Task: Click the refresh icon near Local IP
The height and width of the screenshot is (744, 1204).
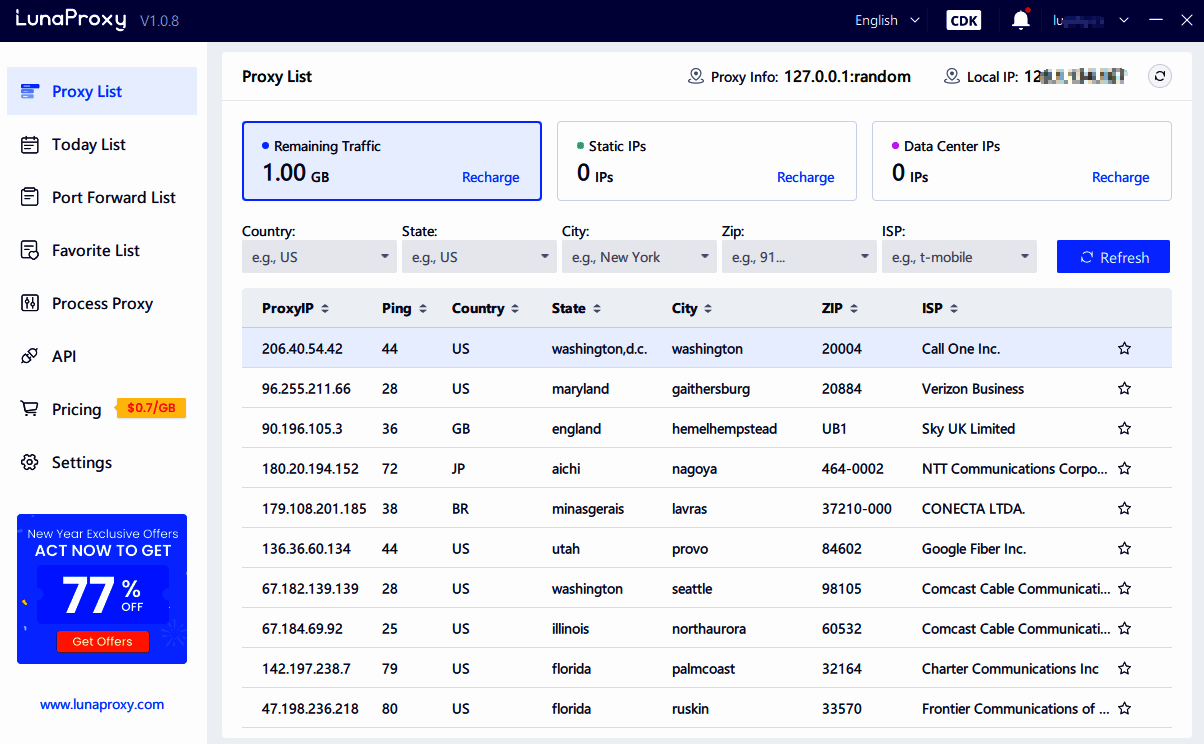Action: (x=1159, y=76)
